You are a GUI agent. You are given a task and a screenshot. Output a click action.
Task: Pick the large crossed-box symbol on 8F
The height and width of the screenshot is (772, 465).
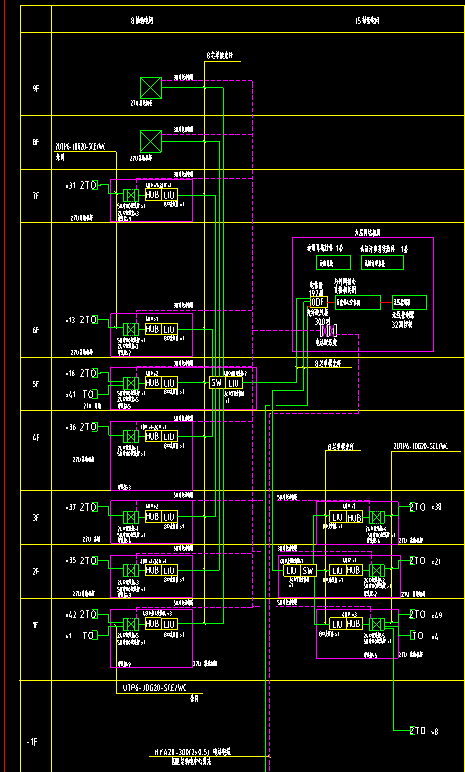pos(151,141)
